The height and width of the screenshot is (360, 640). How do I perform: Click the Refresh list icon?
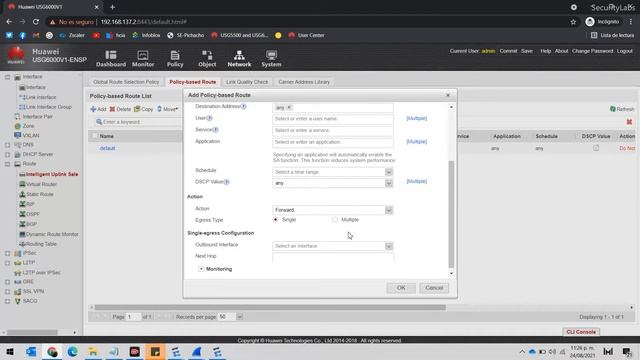[613, 109]
